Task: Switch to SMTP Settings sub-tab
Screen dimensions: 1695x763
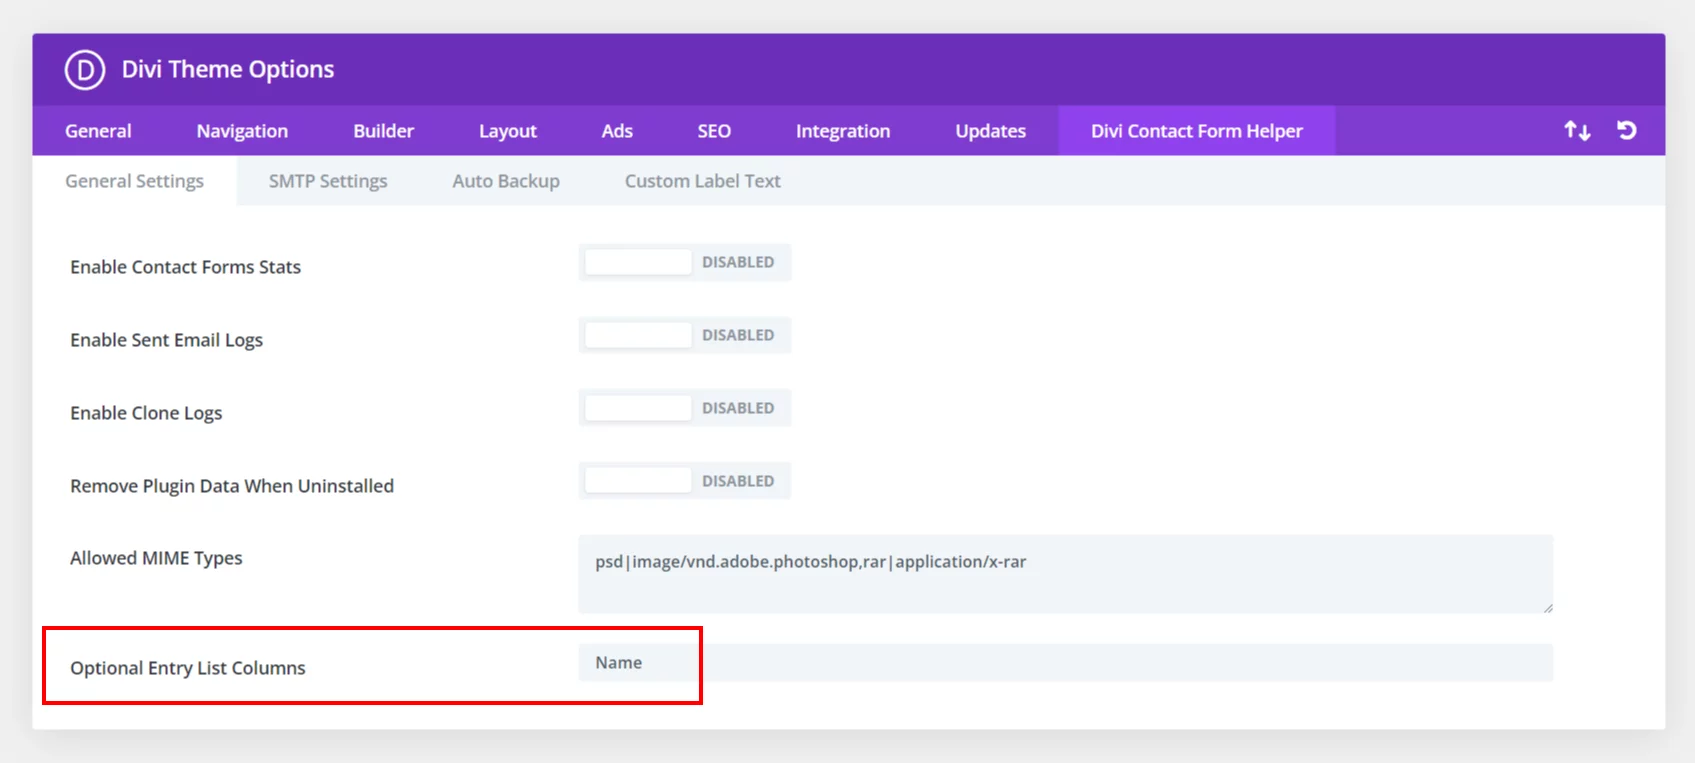Action: click(328, 181)
